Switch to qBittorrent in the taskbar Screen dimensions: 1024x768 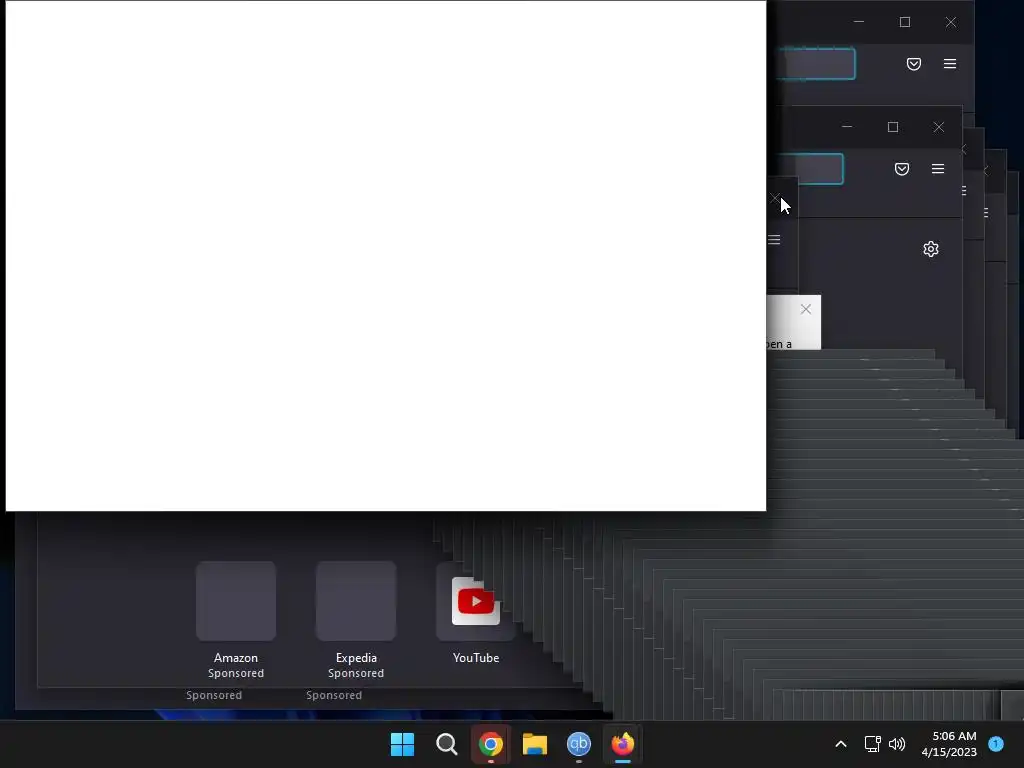(579, 744)
